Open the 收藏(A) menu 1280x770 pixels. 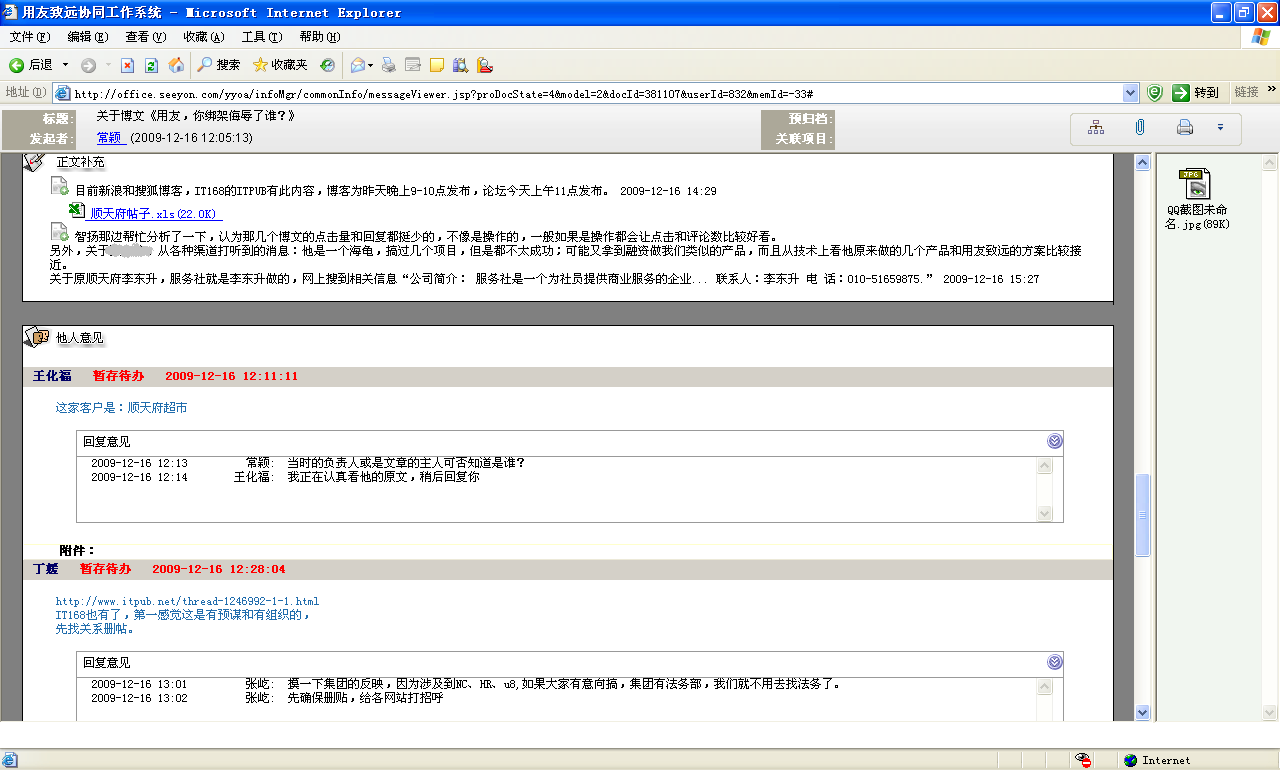pos(204,37)
